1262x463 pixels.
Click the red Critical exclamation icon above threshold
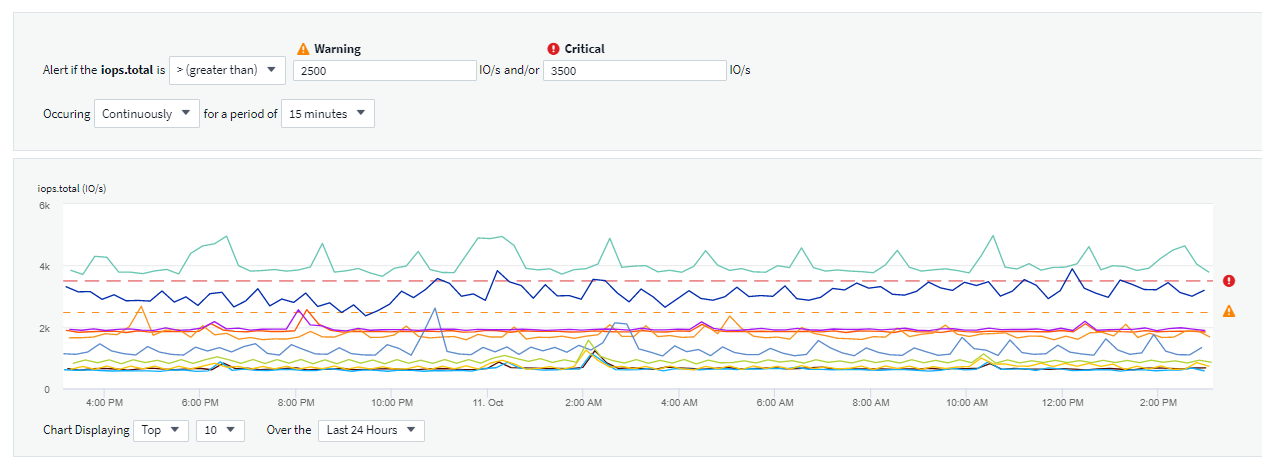pos(553,48)
